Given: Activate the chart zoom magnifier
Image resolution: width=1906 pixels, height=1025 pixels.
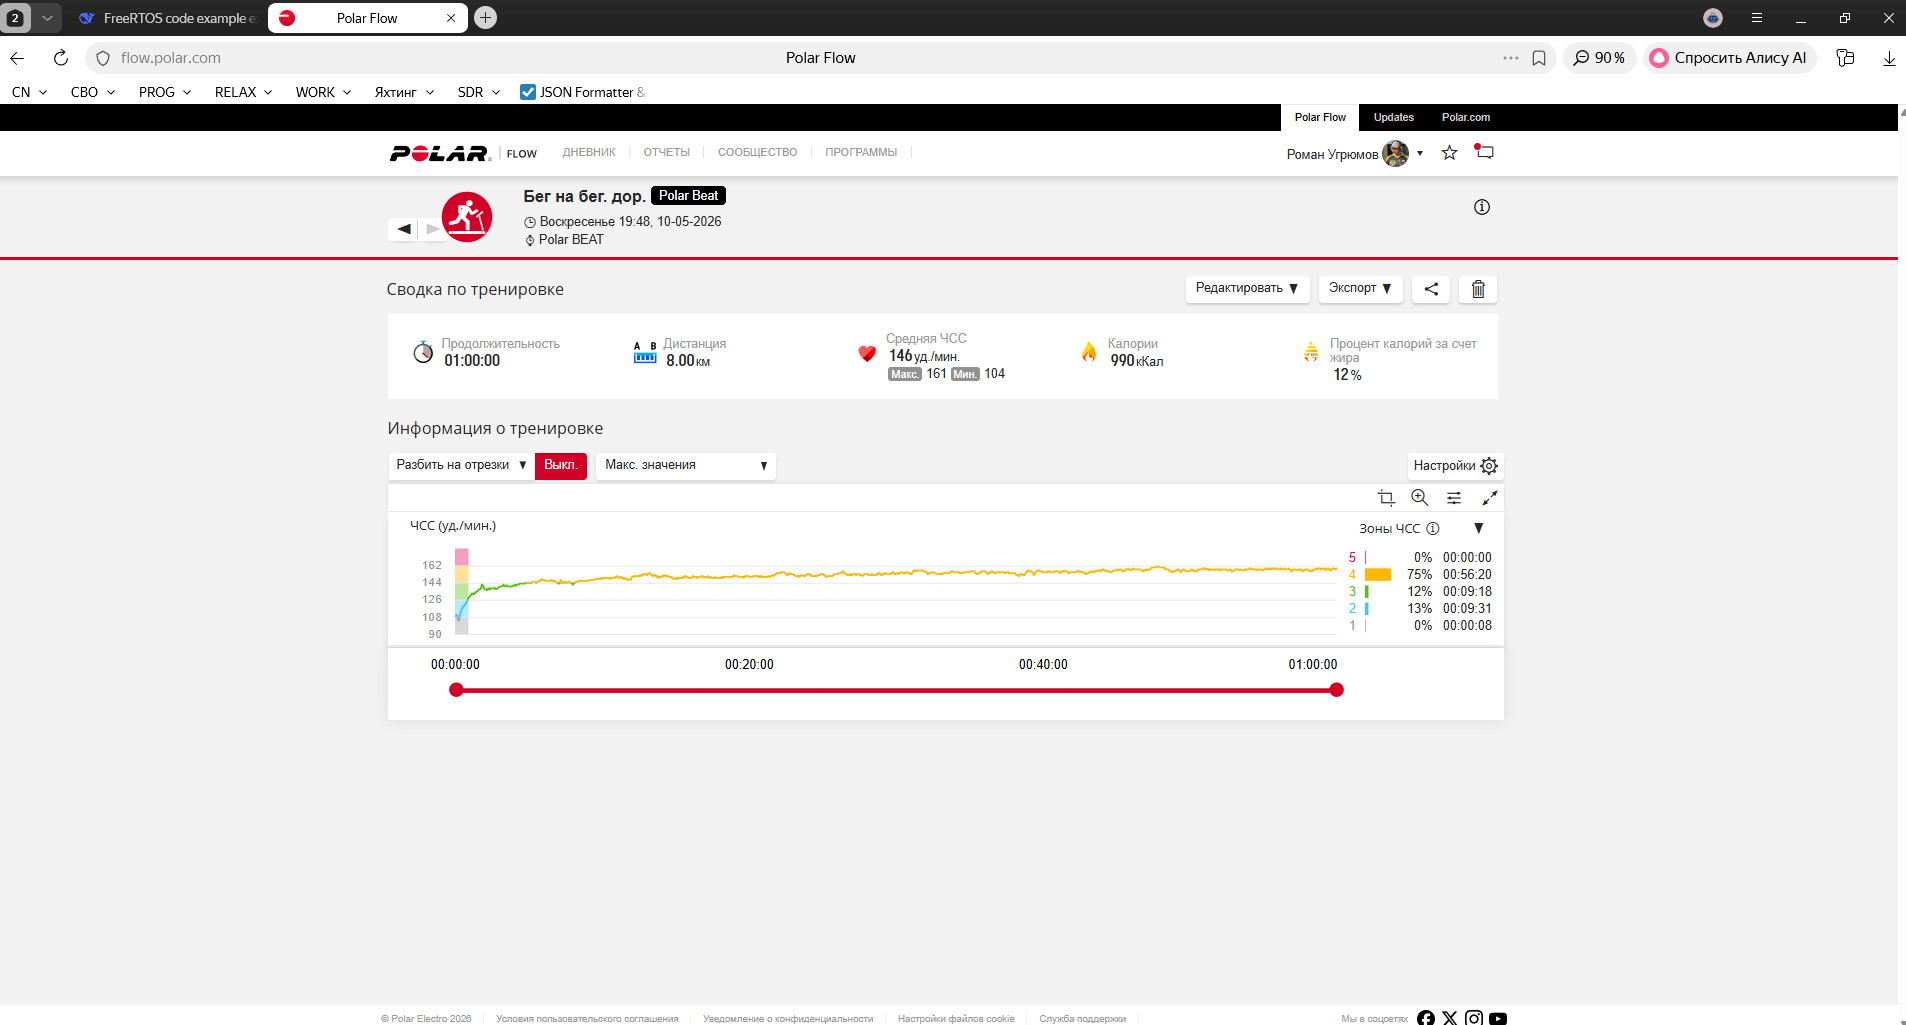Looking at the screenshot, I should coord(1420,498).
